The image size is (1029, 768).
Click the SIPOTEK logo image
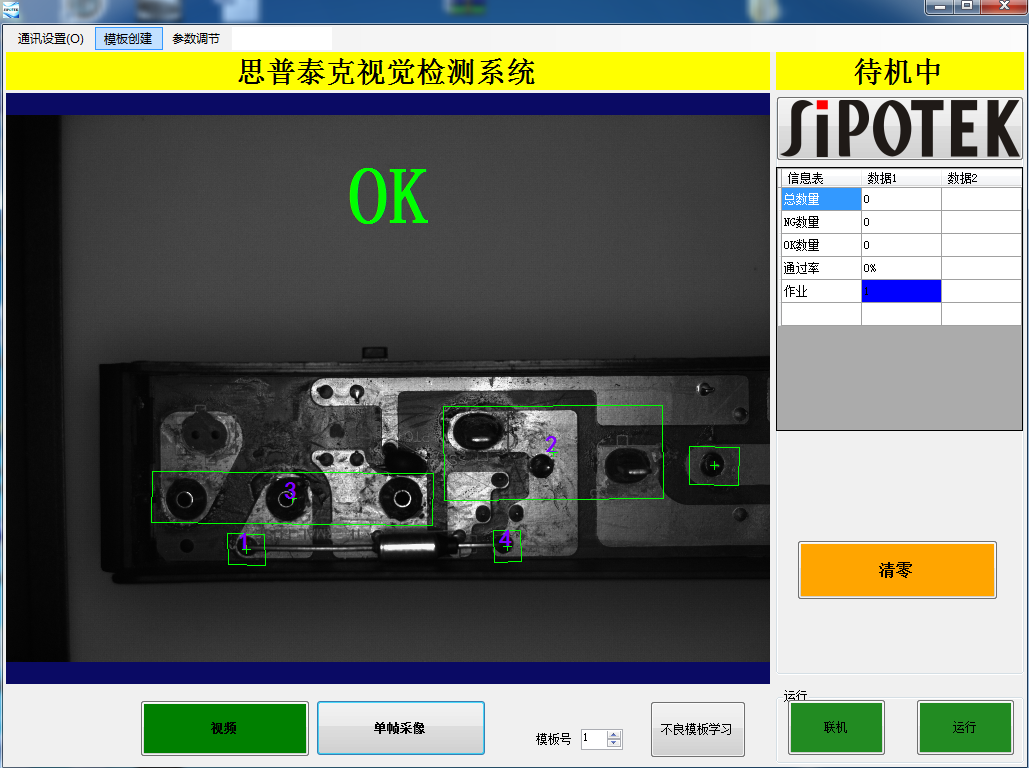coord(899,128)
